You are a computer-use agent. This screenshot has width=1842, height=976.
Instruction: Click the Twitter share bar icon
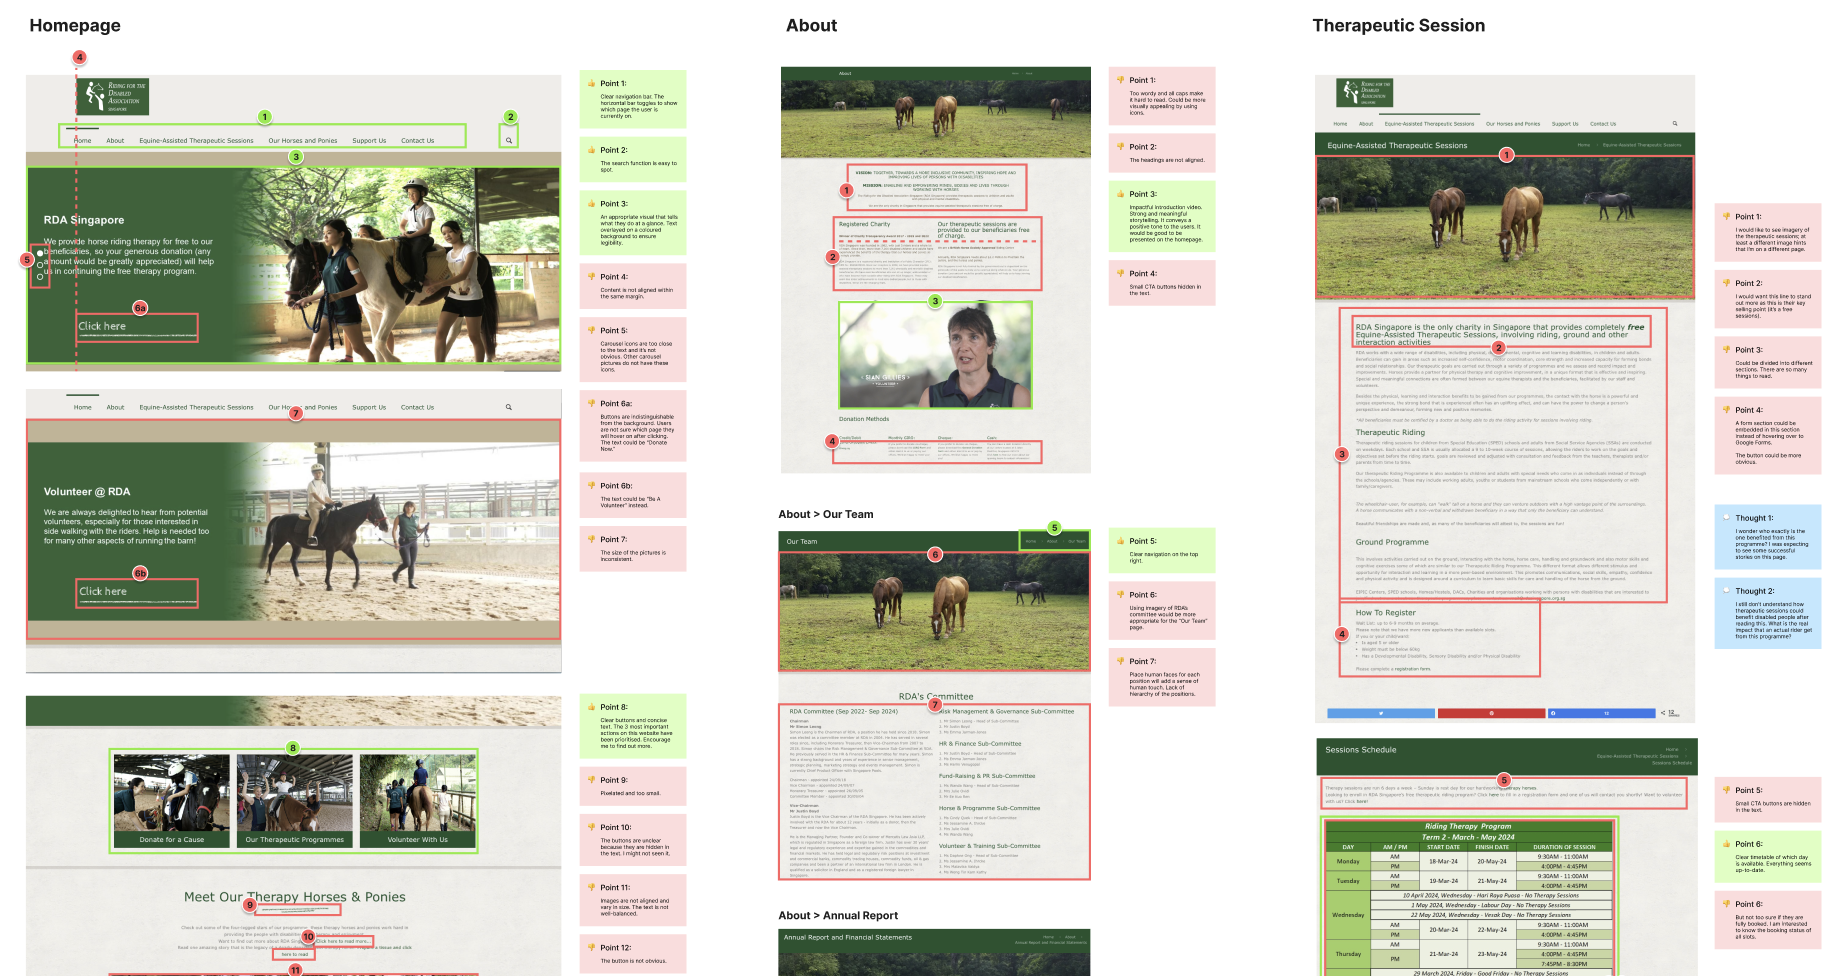(x=1381, y=713)
